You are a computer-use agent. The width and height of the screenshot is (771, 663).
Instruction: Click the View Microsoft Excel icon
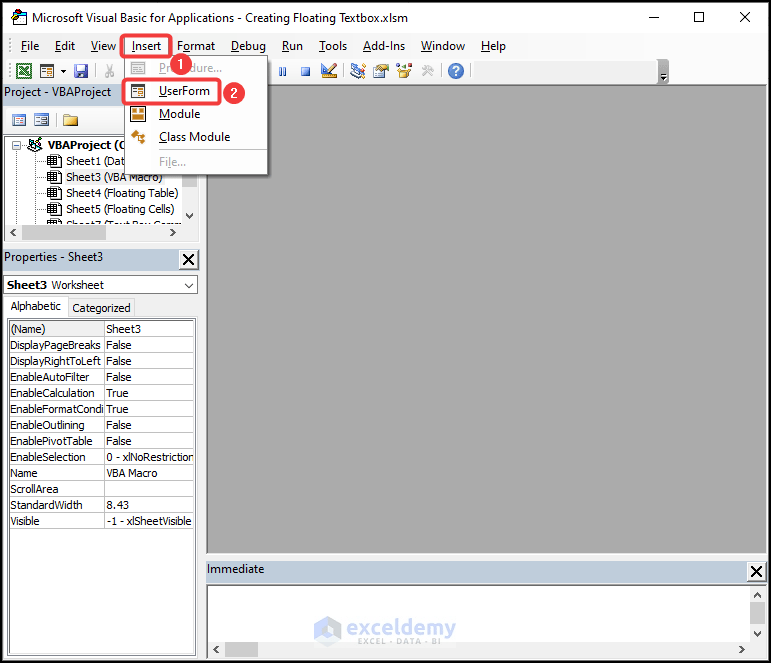pyautogui.click(x=24, y=71)
